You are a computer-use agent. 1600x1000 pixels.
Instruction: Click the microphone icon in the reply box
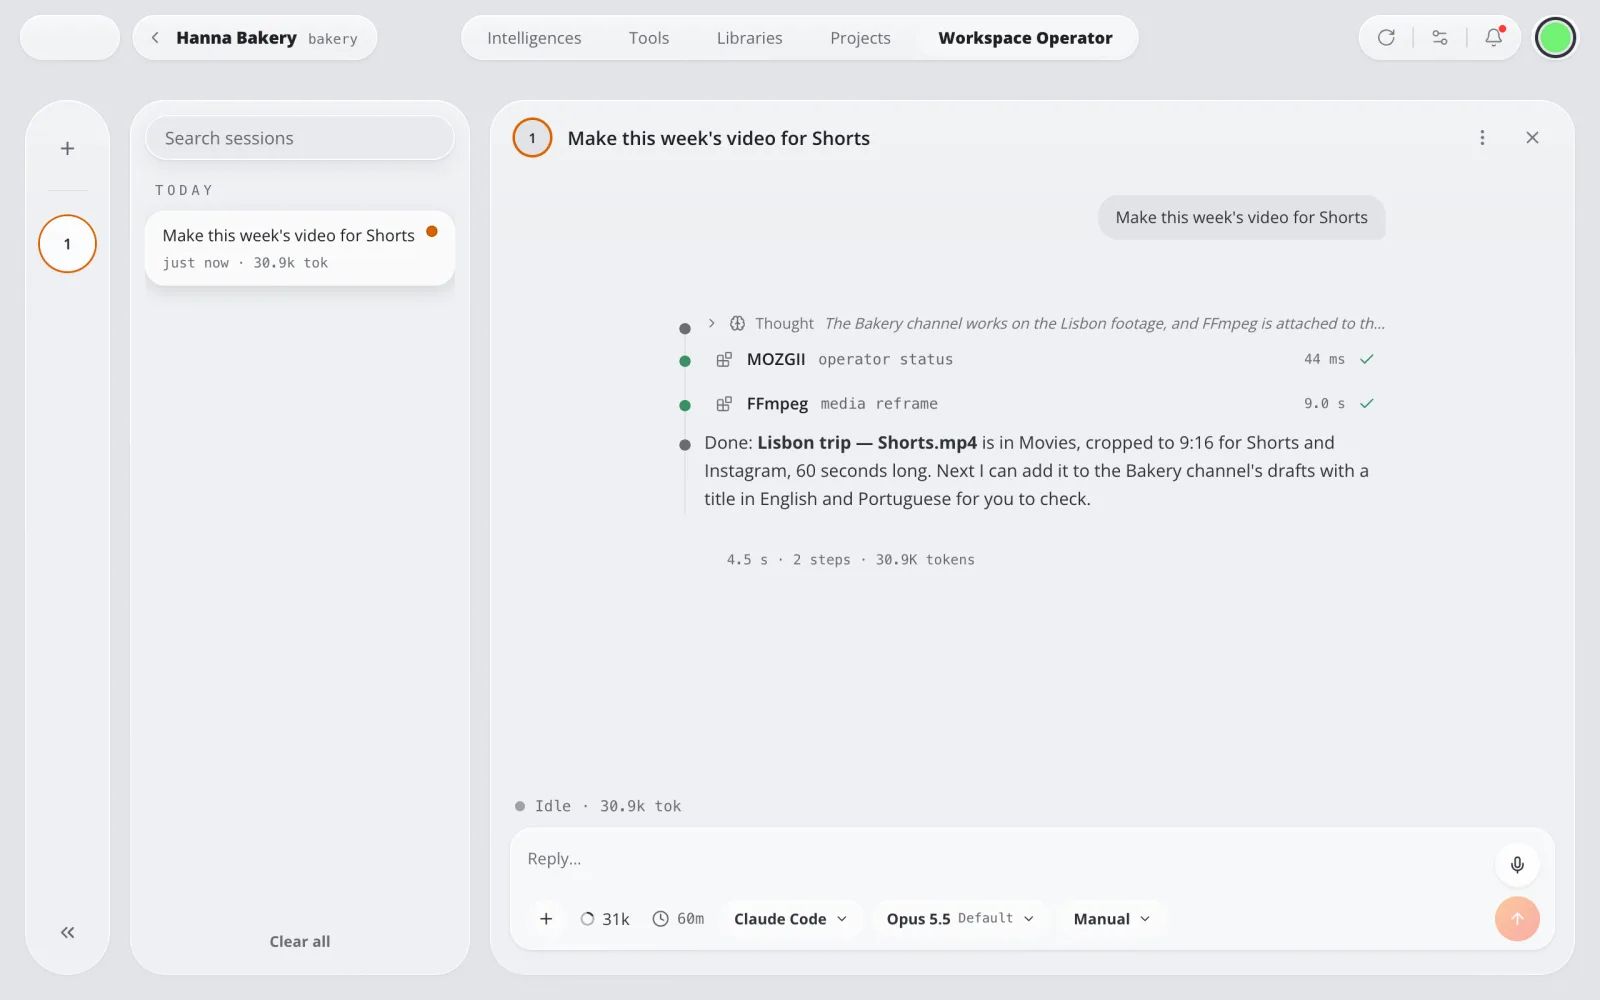tap(1517, 865)
